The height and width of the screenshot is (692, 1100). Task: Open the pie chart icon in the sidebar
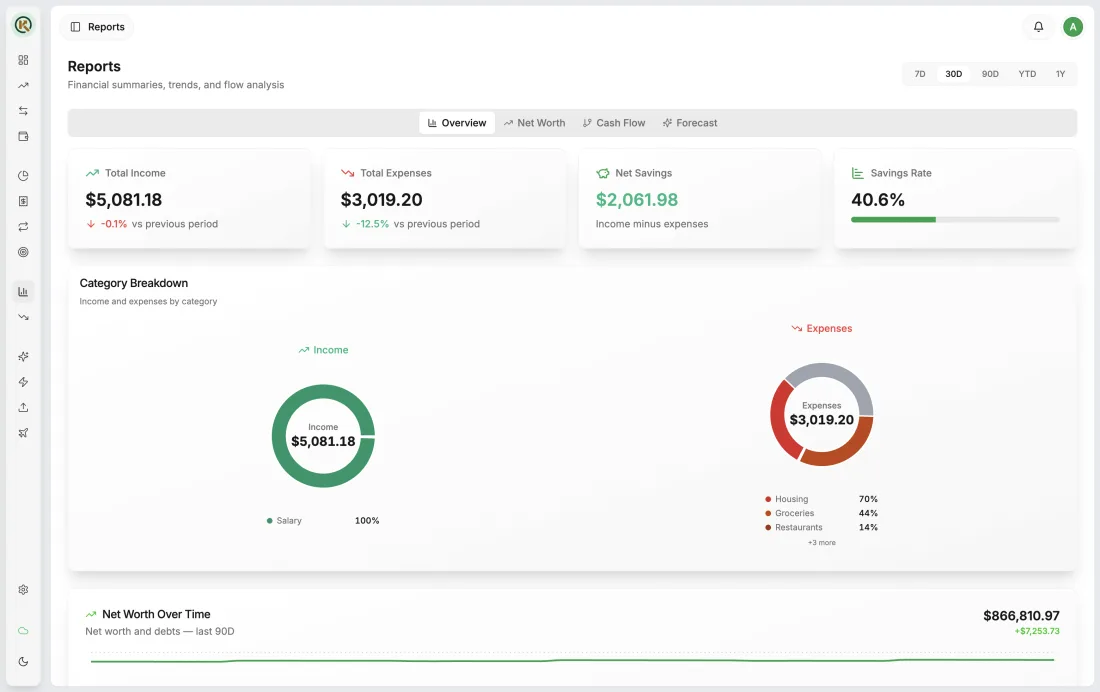click(23, 175)
